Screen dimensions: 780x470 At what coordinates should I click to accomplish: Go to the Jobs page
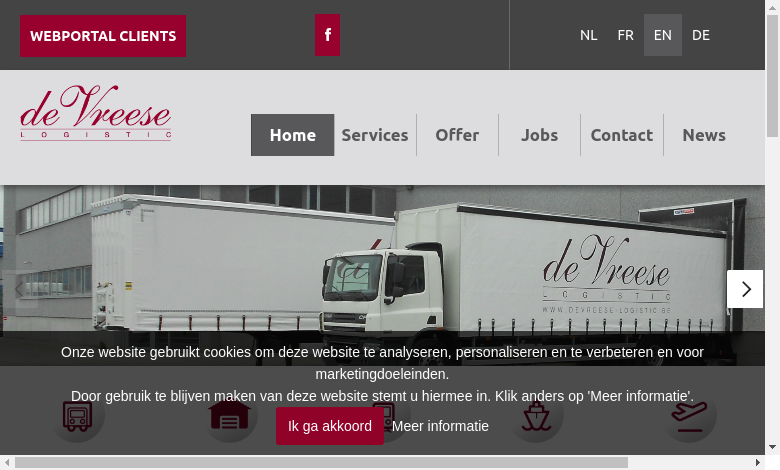coord(539,135)
